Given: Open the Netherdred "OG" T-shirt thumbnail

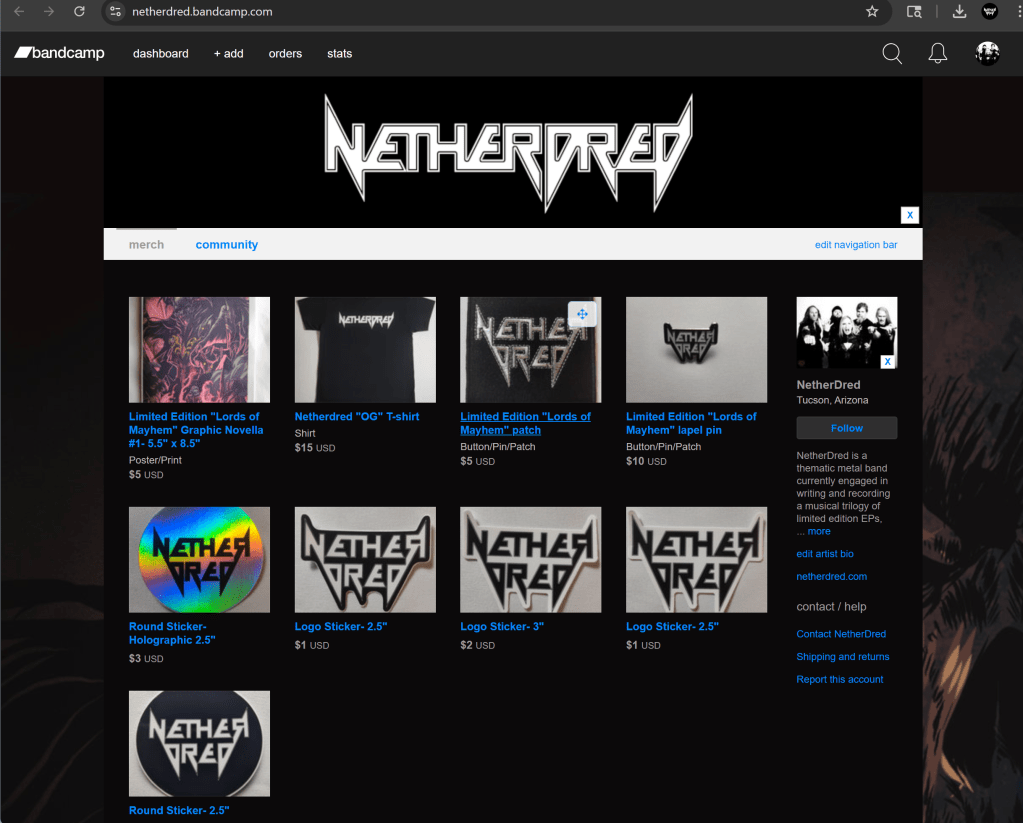Looking at the screenshot, I should point(365,349).
